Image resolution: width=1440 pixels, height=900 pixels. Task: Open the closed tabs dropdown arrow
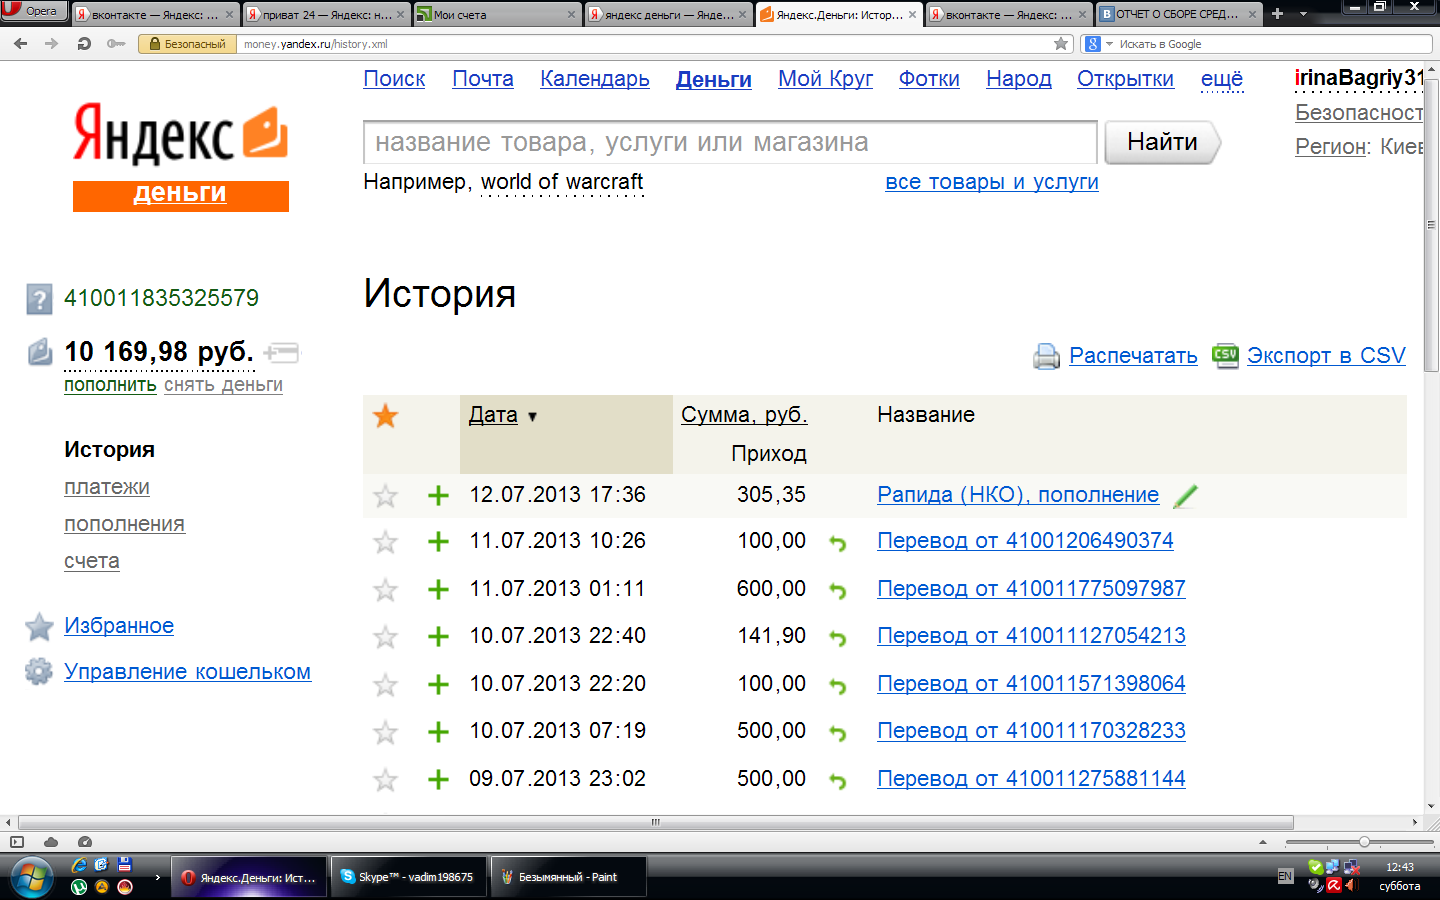coord(1303,14)
